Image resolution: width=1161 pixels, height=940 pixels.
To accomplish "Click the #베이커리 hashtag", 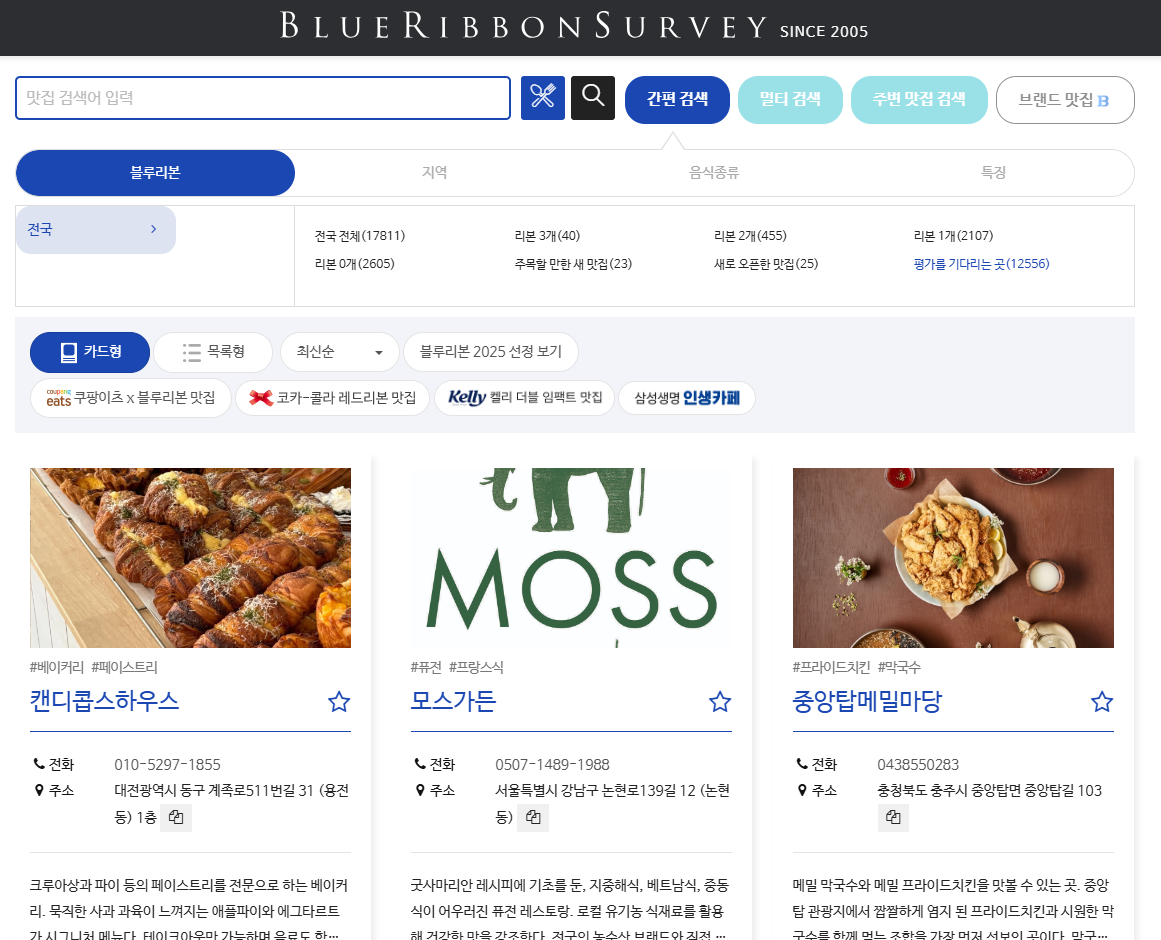I will [57, 668].
